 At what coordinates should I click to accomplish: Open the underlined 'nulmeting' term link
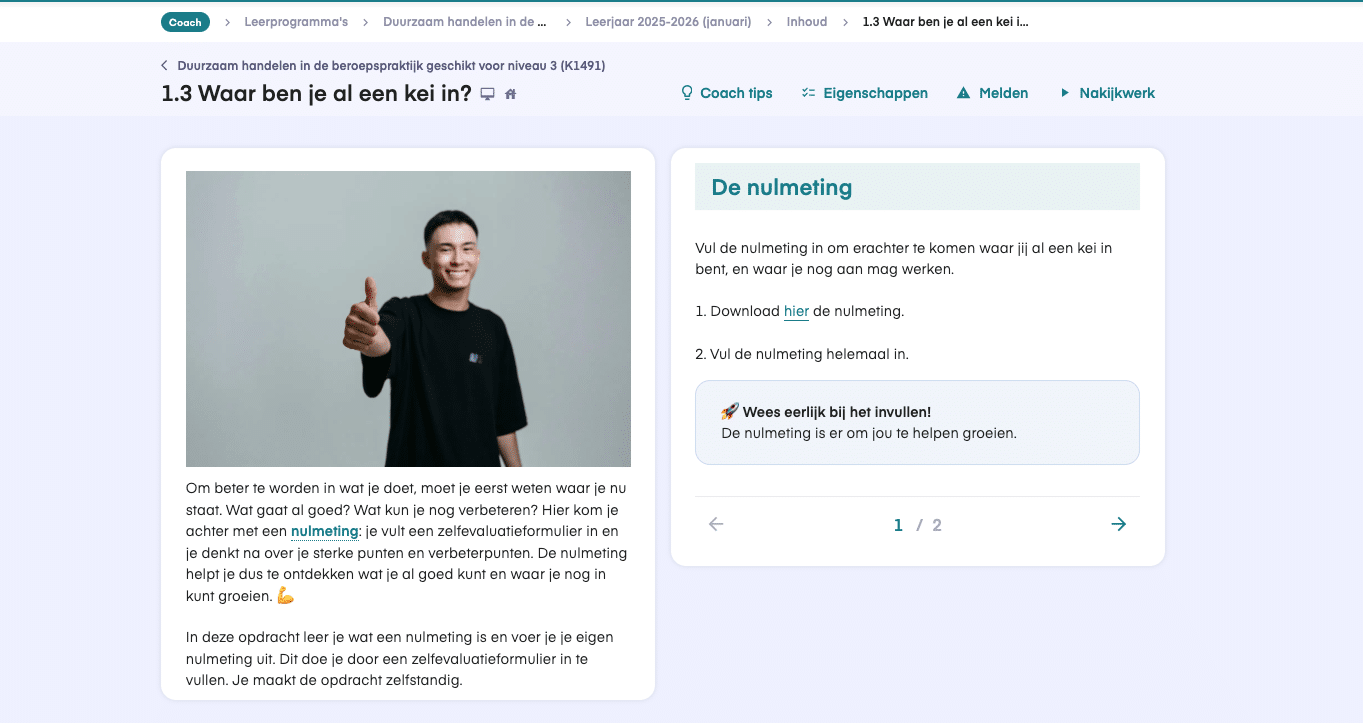tap(325, 531)
